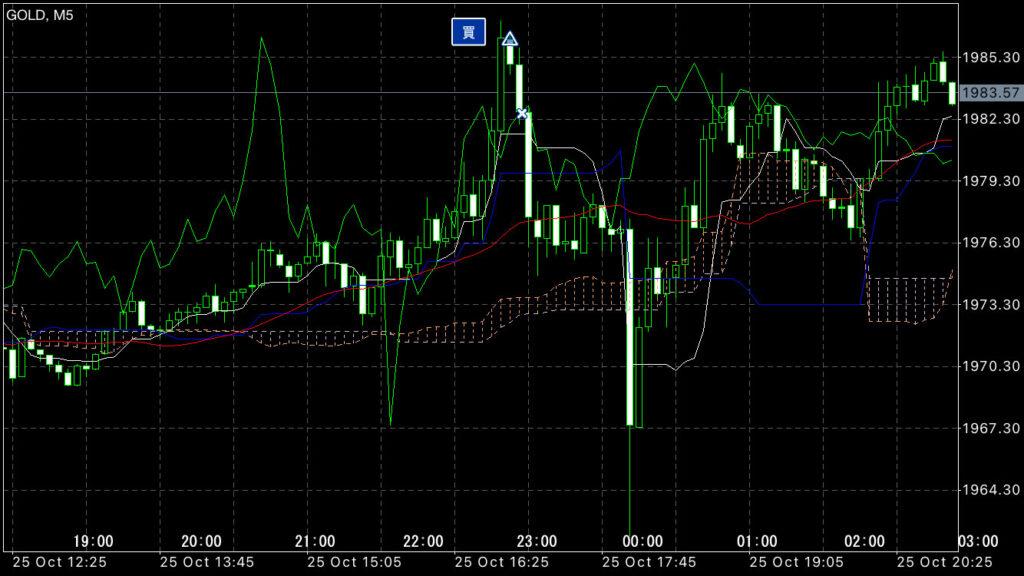
Task: Click the 25 Oct 13:45 date label
Action: [x=207, y=562]
